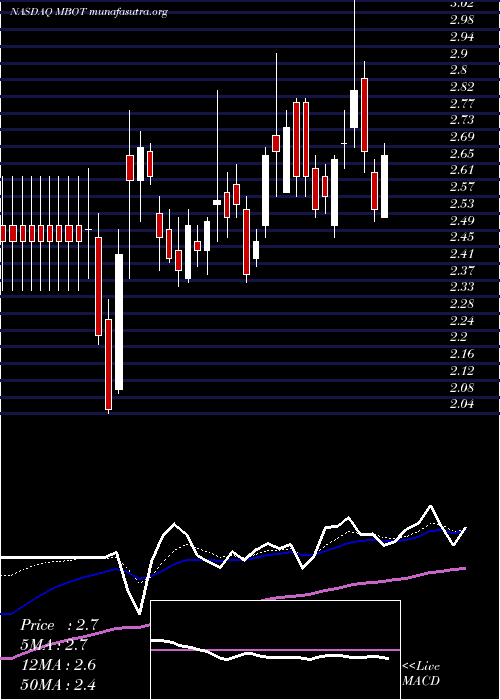The image size is (500, 700).
Task: Click the 2.61 price axis label
Action: (x=462, y=170)
